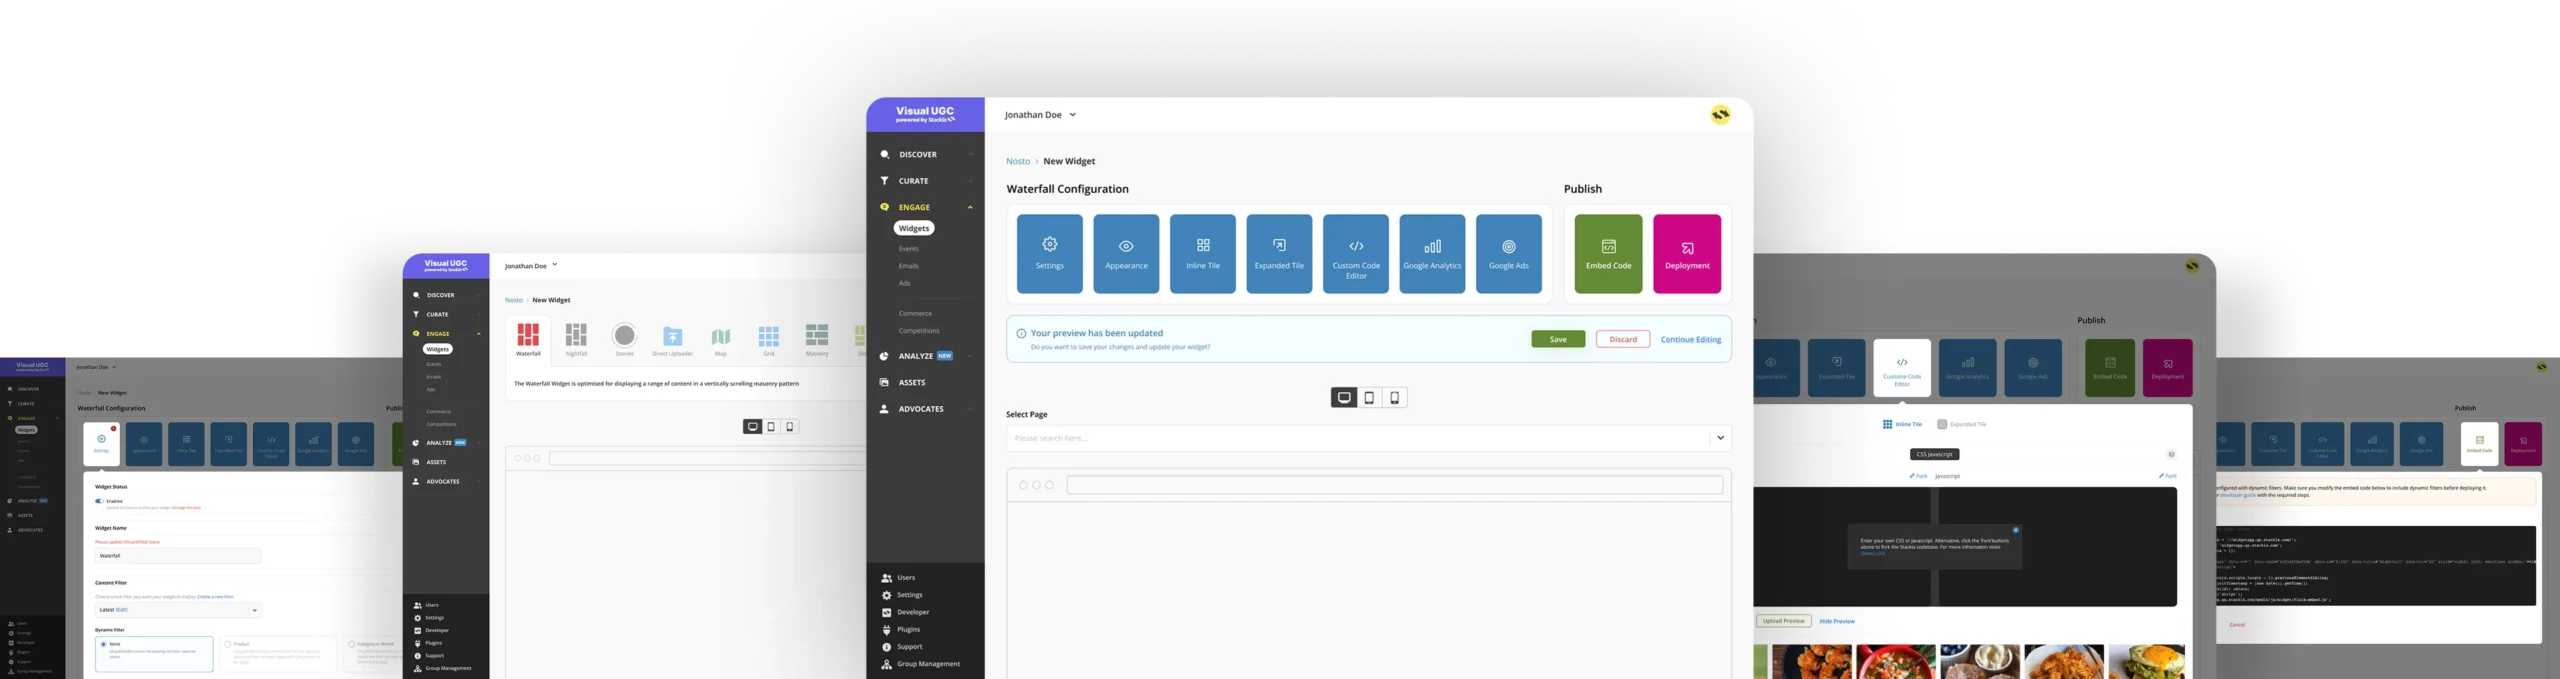This screenshot has height=679, width=2560.
Task: Expand the Latest content filter dropdown
Action: coord(254,610)
